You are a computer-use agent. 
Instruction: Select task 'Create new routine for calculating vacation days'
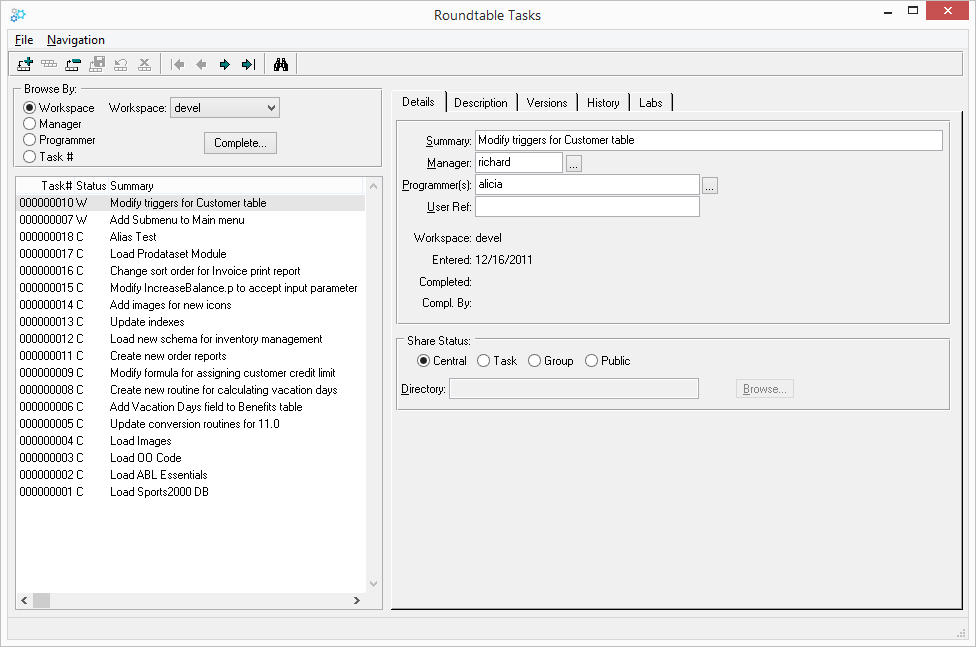tap(190, 390)
